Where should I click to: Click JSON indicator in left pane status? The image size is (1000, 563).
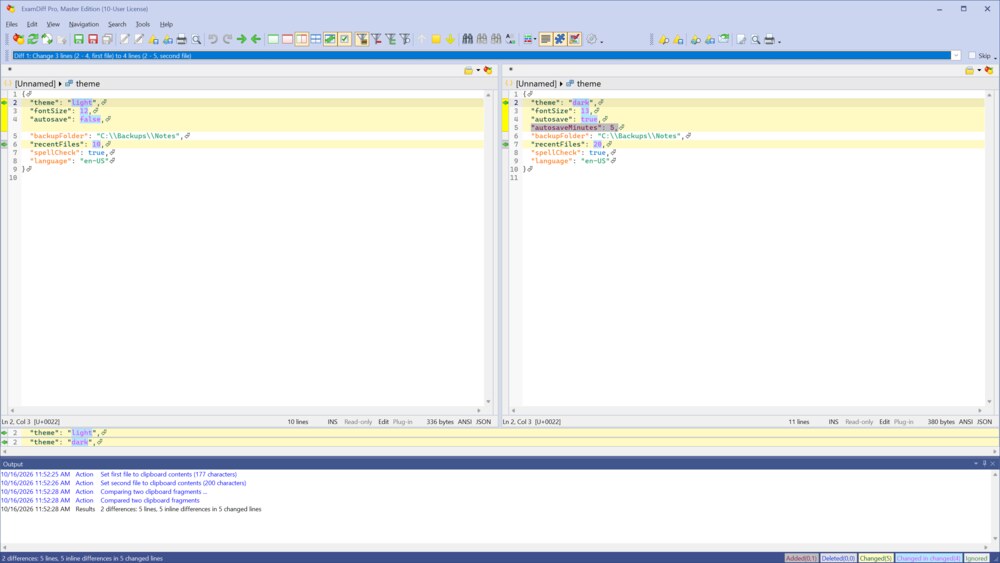(x=483, y=421)
